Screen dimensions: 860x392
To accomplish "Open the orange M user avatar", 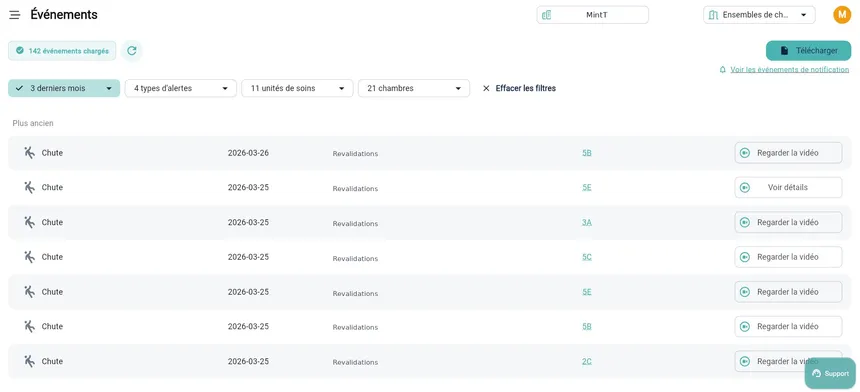I will pos(842,15).
